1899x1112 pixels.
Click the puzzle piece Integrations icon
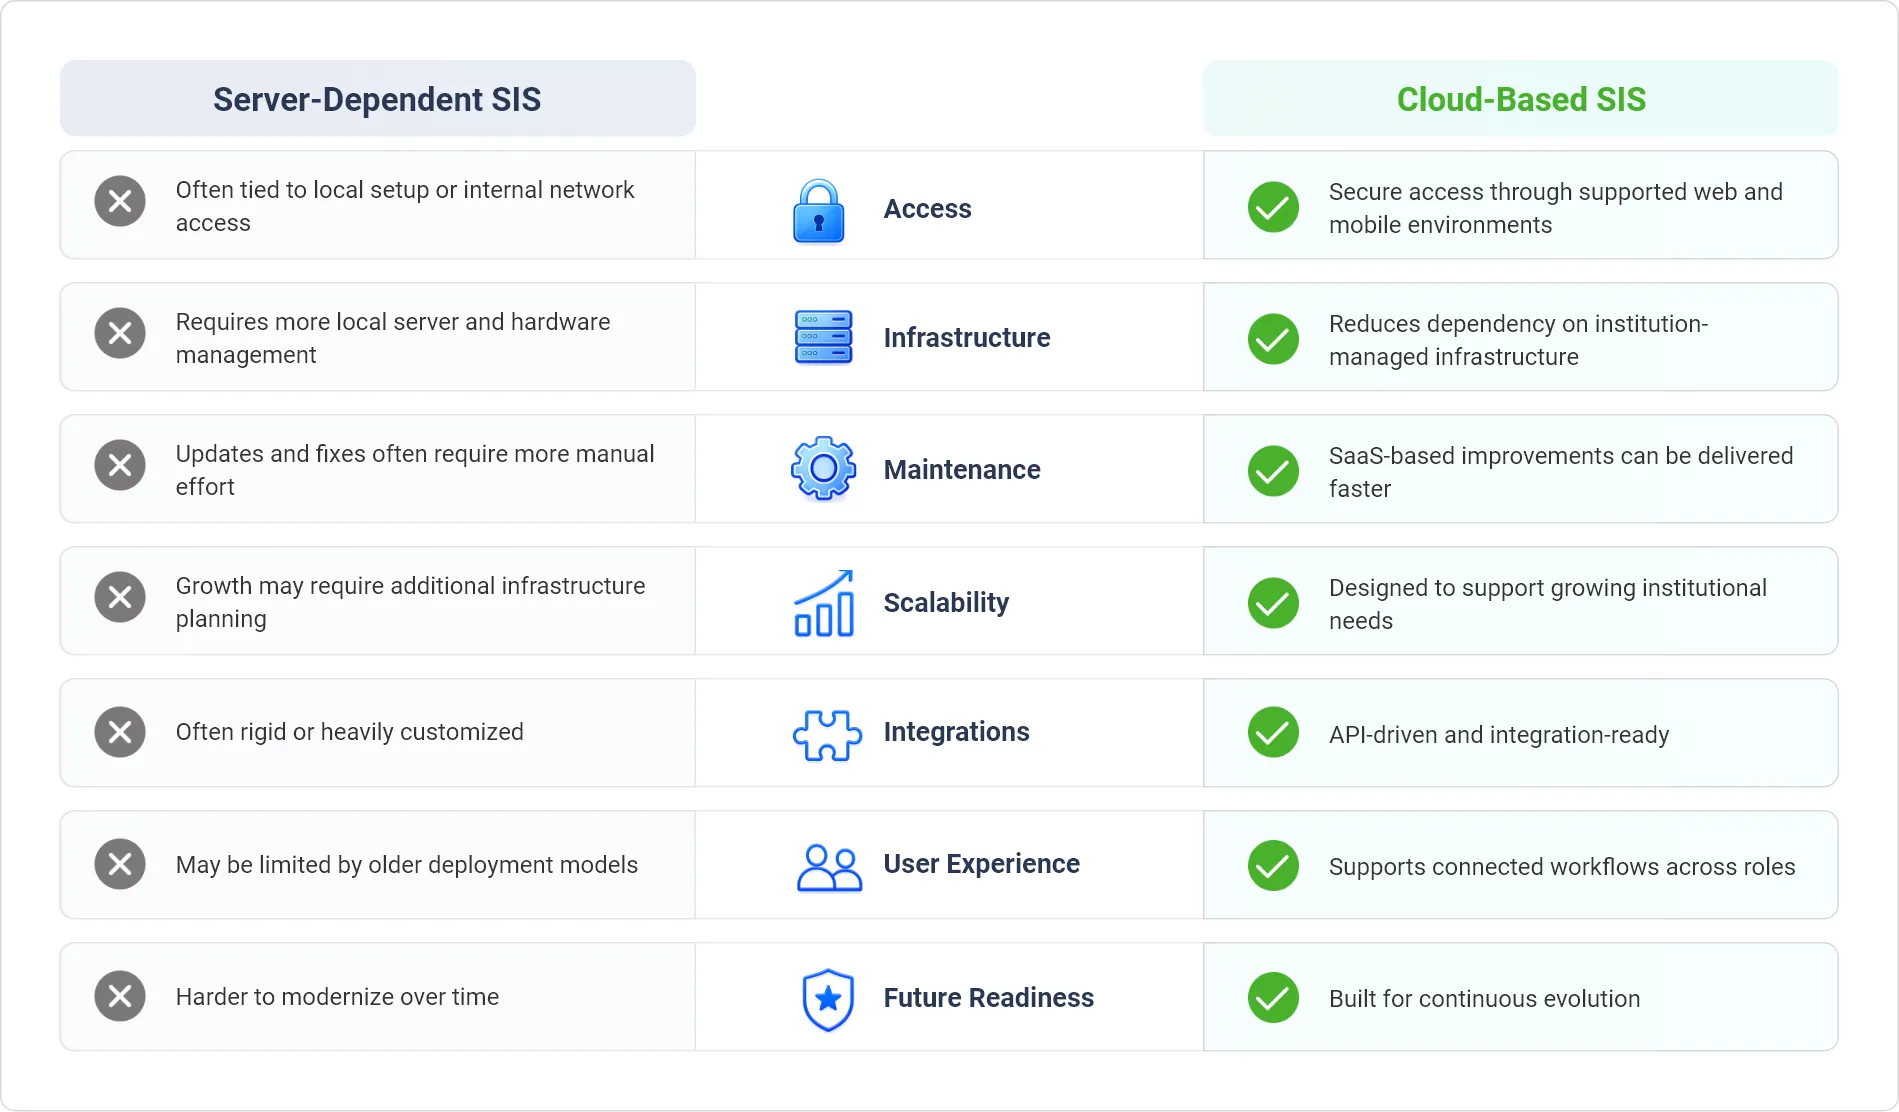(x=827, y=735)
